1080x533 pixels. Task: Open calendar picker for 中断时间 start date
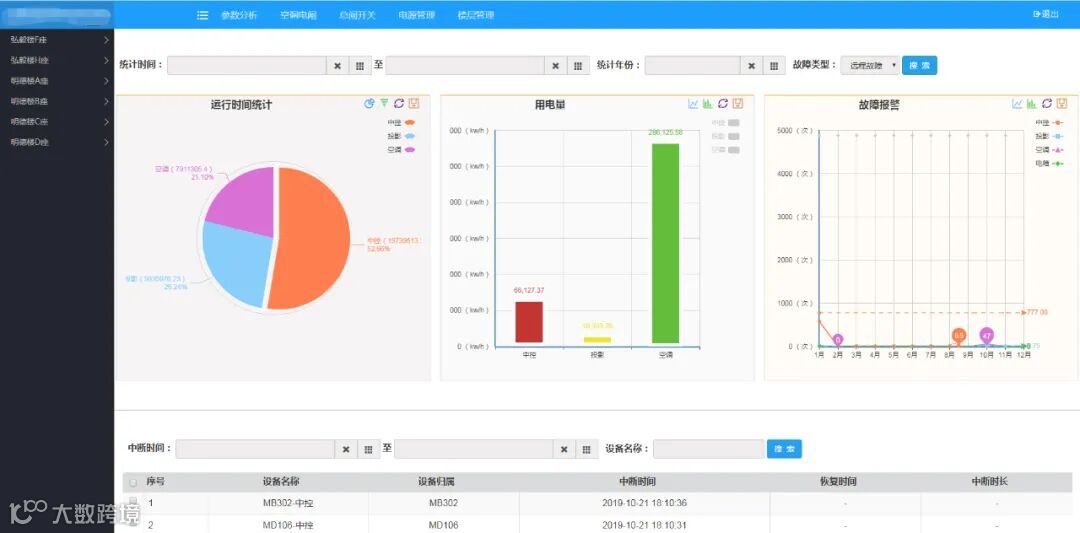click(x=368, y=450)
